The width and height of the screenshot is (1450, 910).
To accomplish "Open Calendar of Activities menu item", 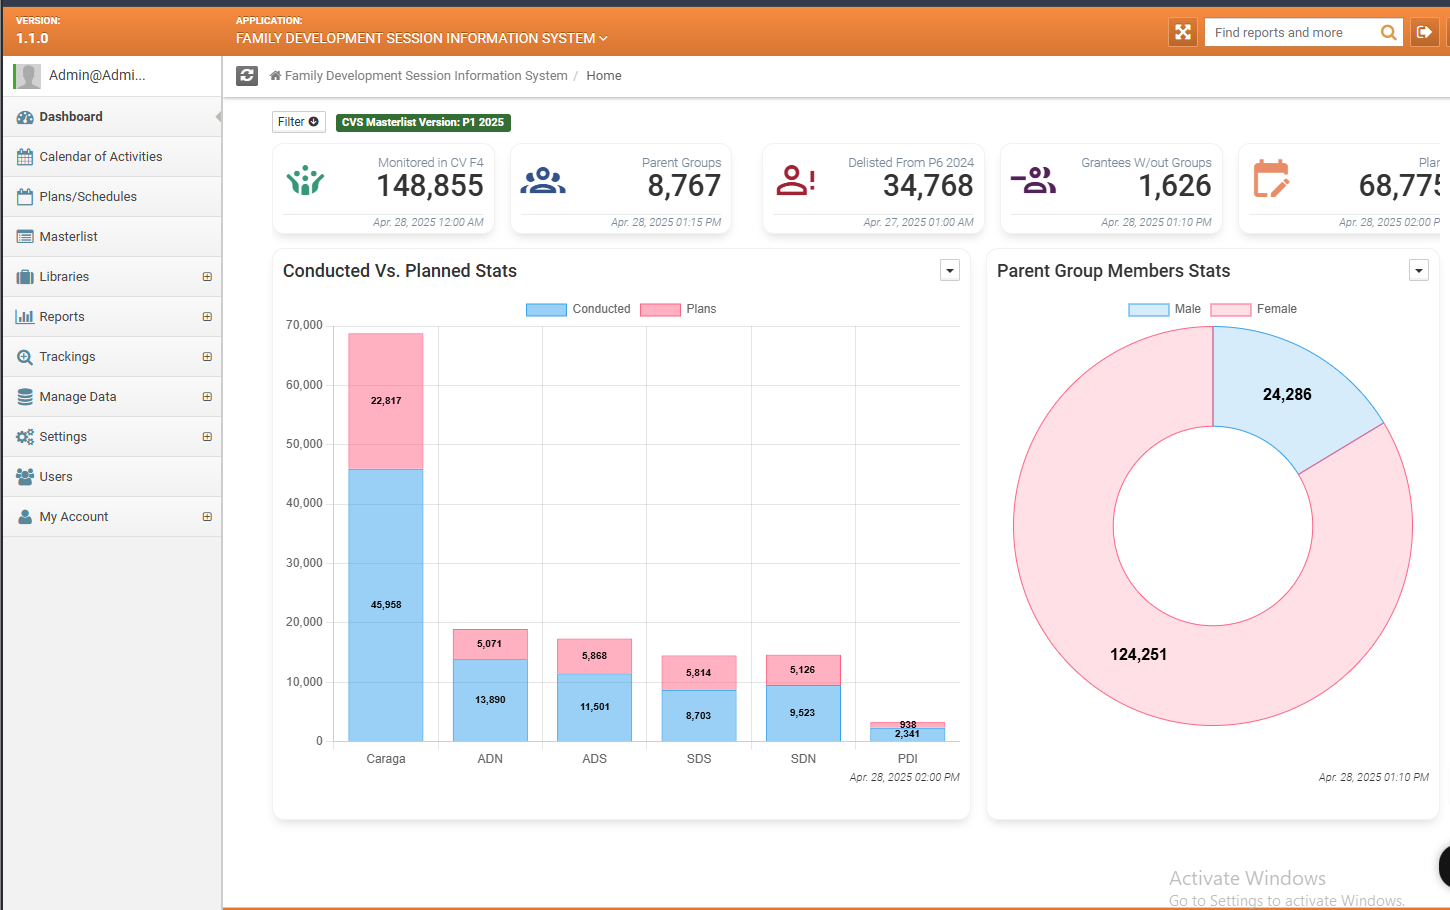I will (100, 157).
